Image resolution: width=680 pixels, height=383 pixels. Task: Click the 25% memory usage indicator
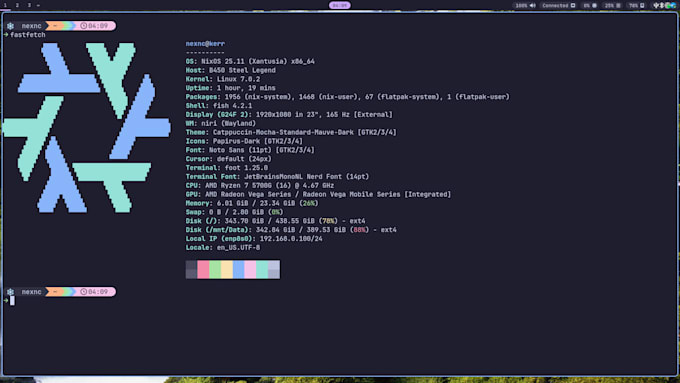coord(613,6)
